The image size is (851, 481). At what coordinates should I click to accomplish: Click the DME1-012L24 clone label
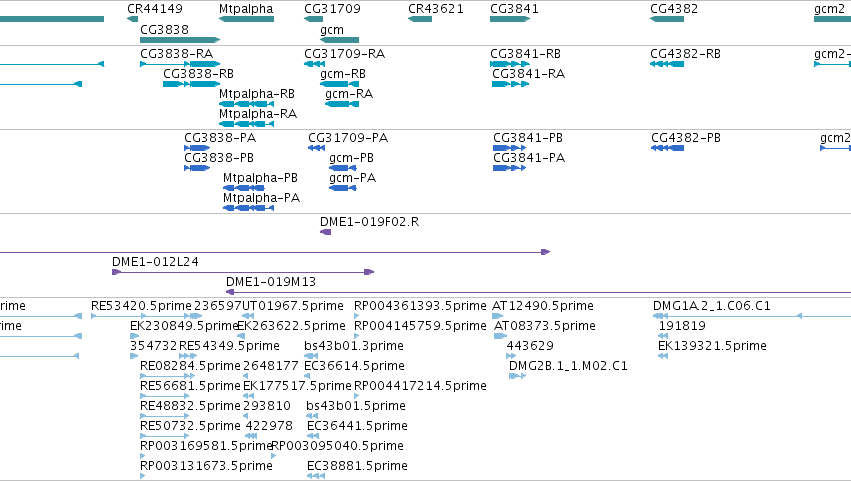point(155,262)
